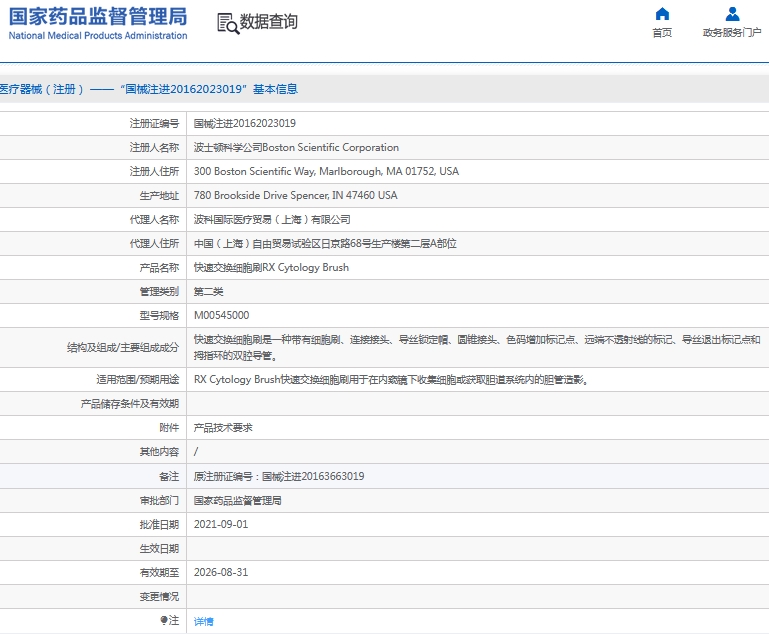Click the 有效期至 row label

click(x=159, y=572)
